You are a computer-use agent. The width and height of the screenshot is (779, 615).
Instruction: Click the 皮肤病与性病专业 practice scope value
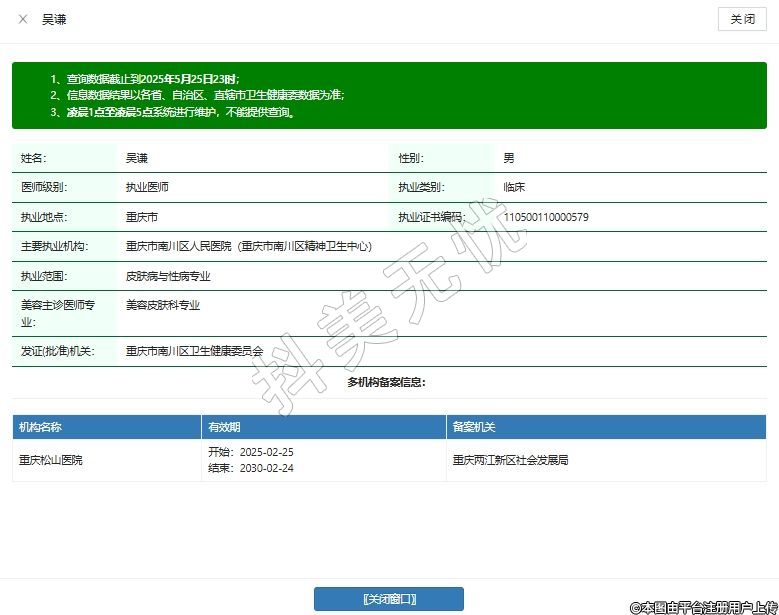point(167,276)
